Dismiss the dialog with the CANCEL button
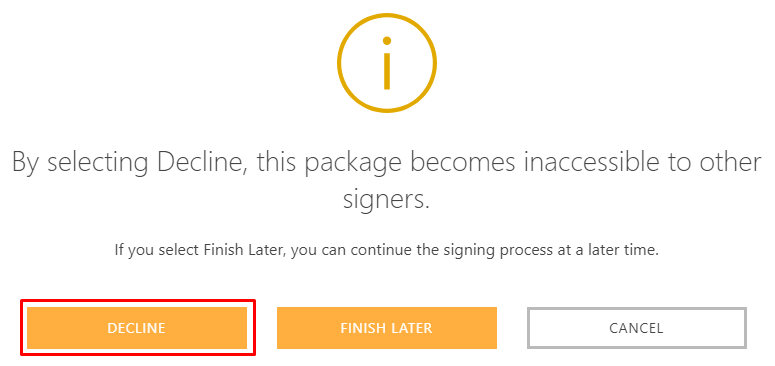Image resolution: width=775 pixels, height=366 pixels. (637, 328)
